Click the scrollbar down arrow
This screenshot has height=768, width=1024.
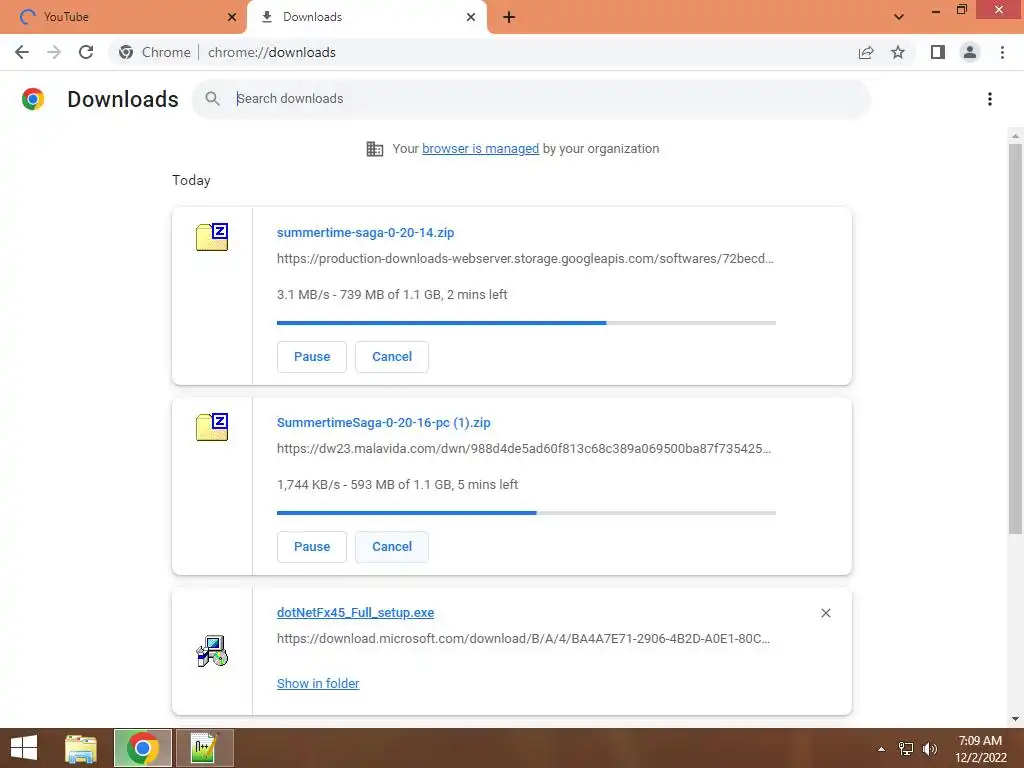pos(1015,719)
